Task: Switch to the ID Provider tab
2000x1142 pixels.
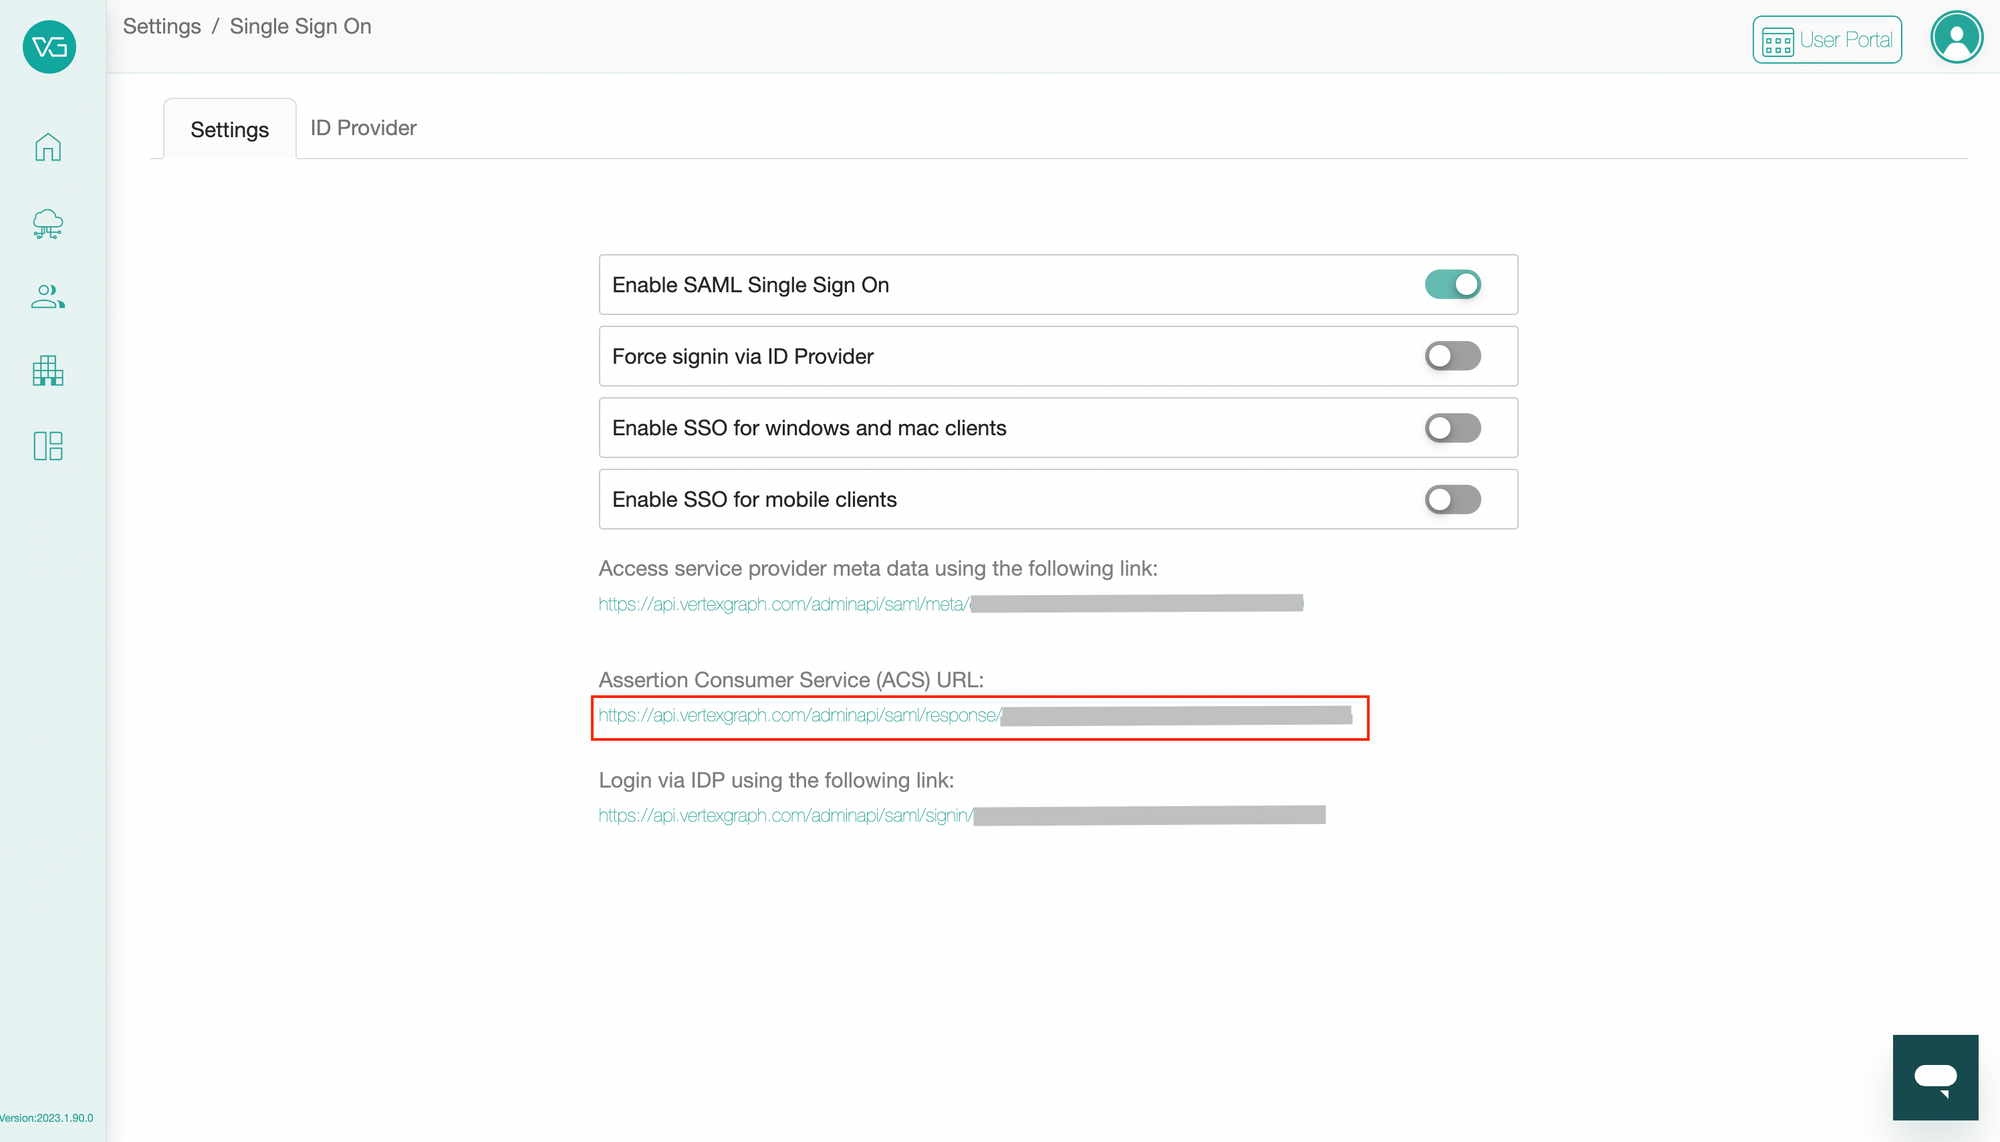Action: pyautogui.click(x=362, y=127)
